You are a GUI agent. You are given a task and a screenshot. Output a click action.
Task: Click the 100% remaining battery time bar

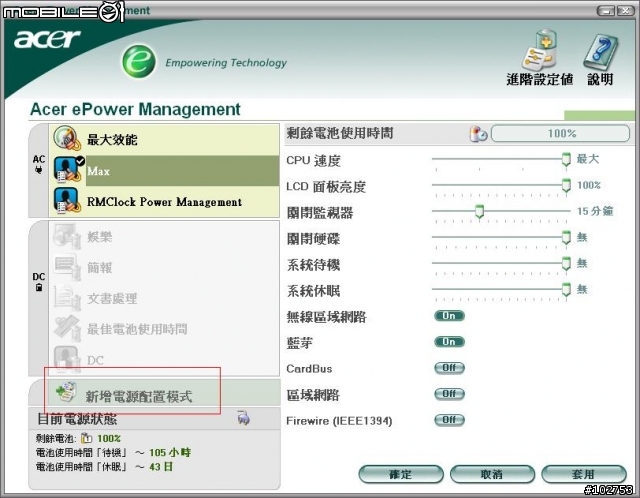coord(560,133)
